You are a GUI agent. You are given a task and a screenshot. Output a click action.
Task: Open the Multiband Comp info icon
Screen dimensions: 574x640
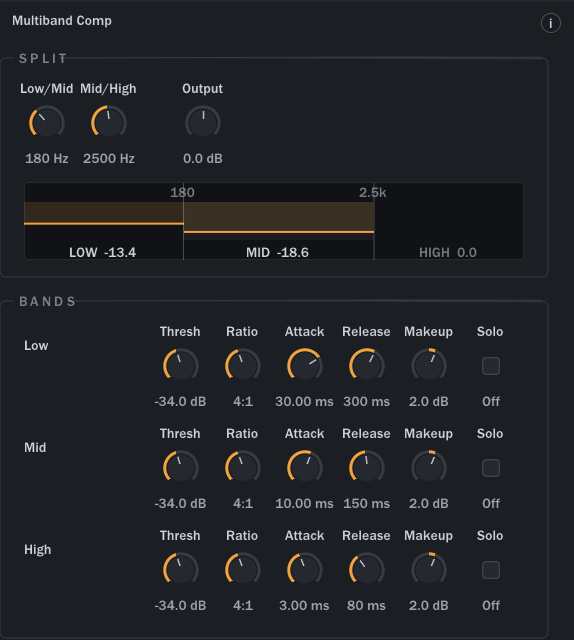[x=551, y=23]
